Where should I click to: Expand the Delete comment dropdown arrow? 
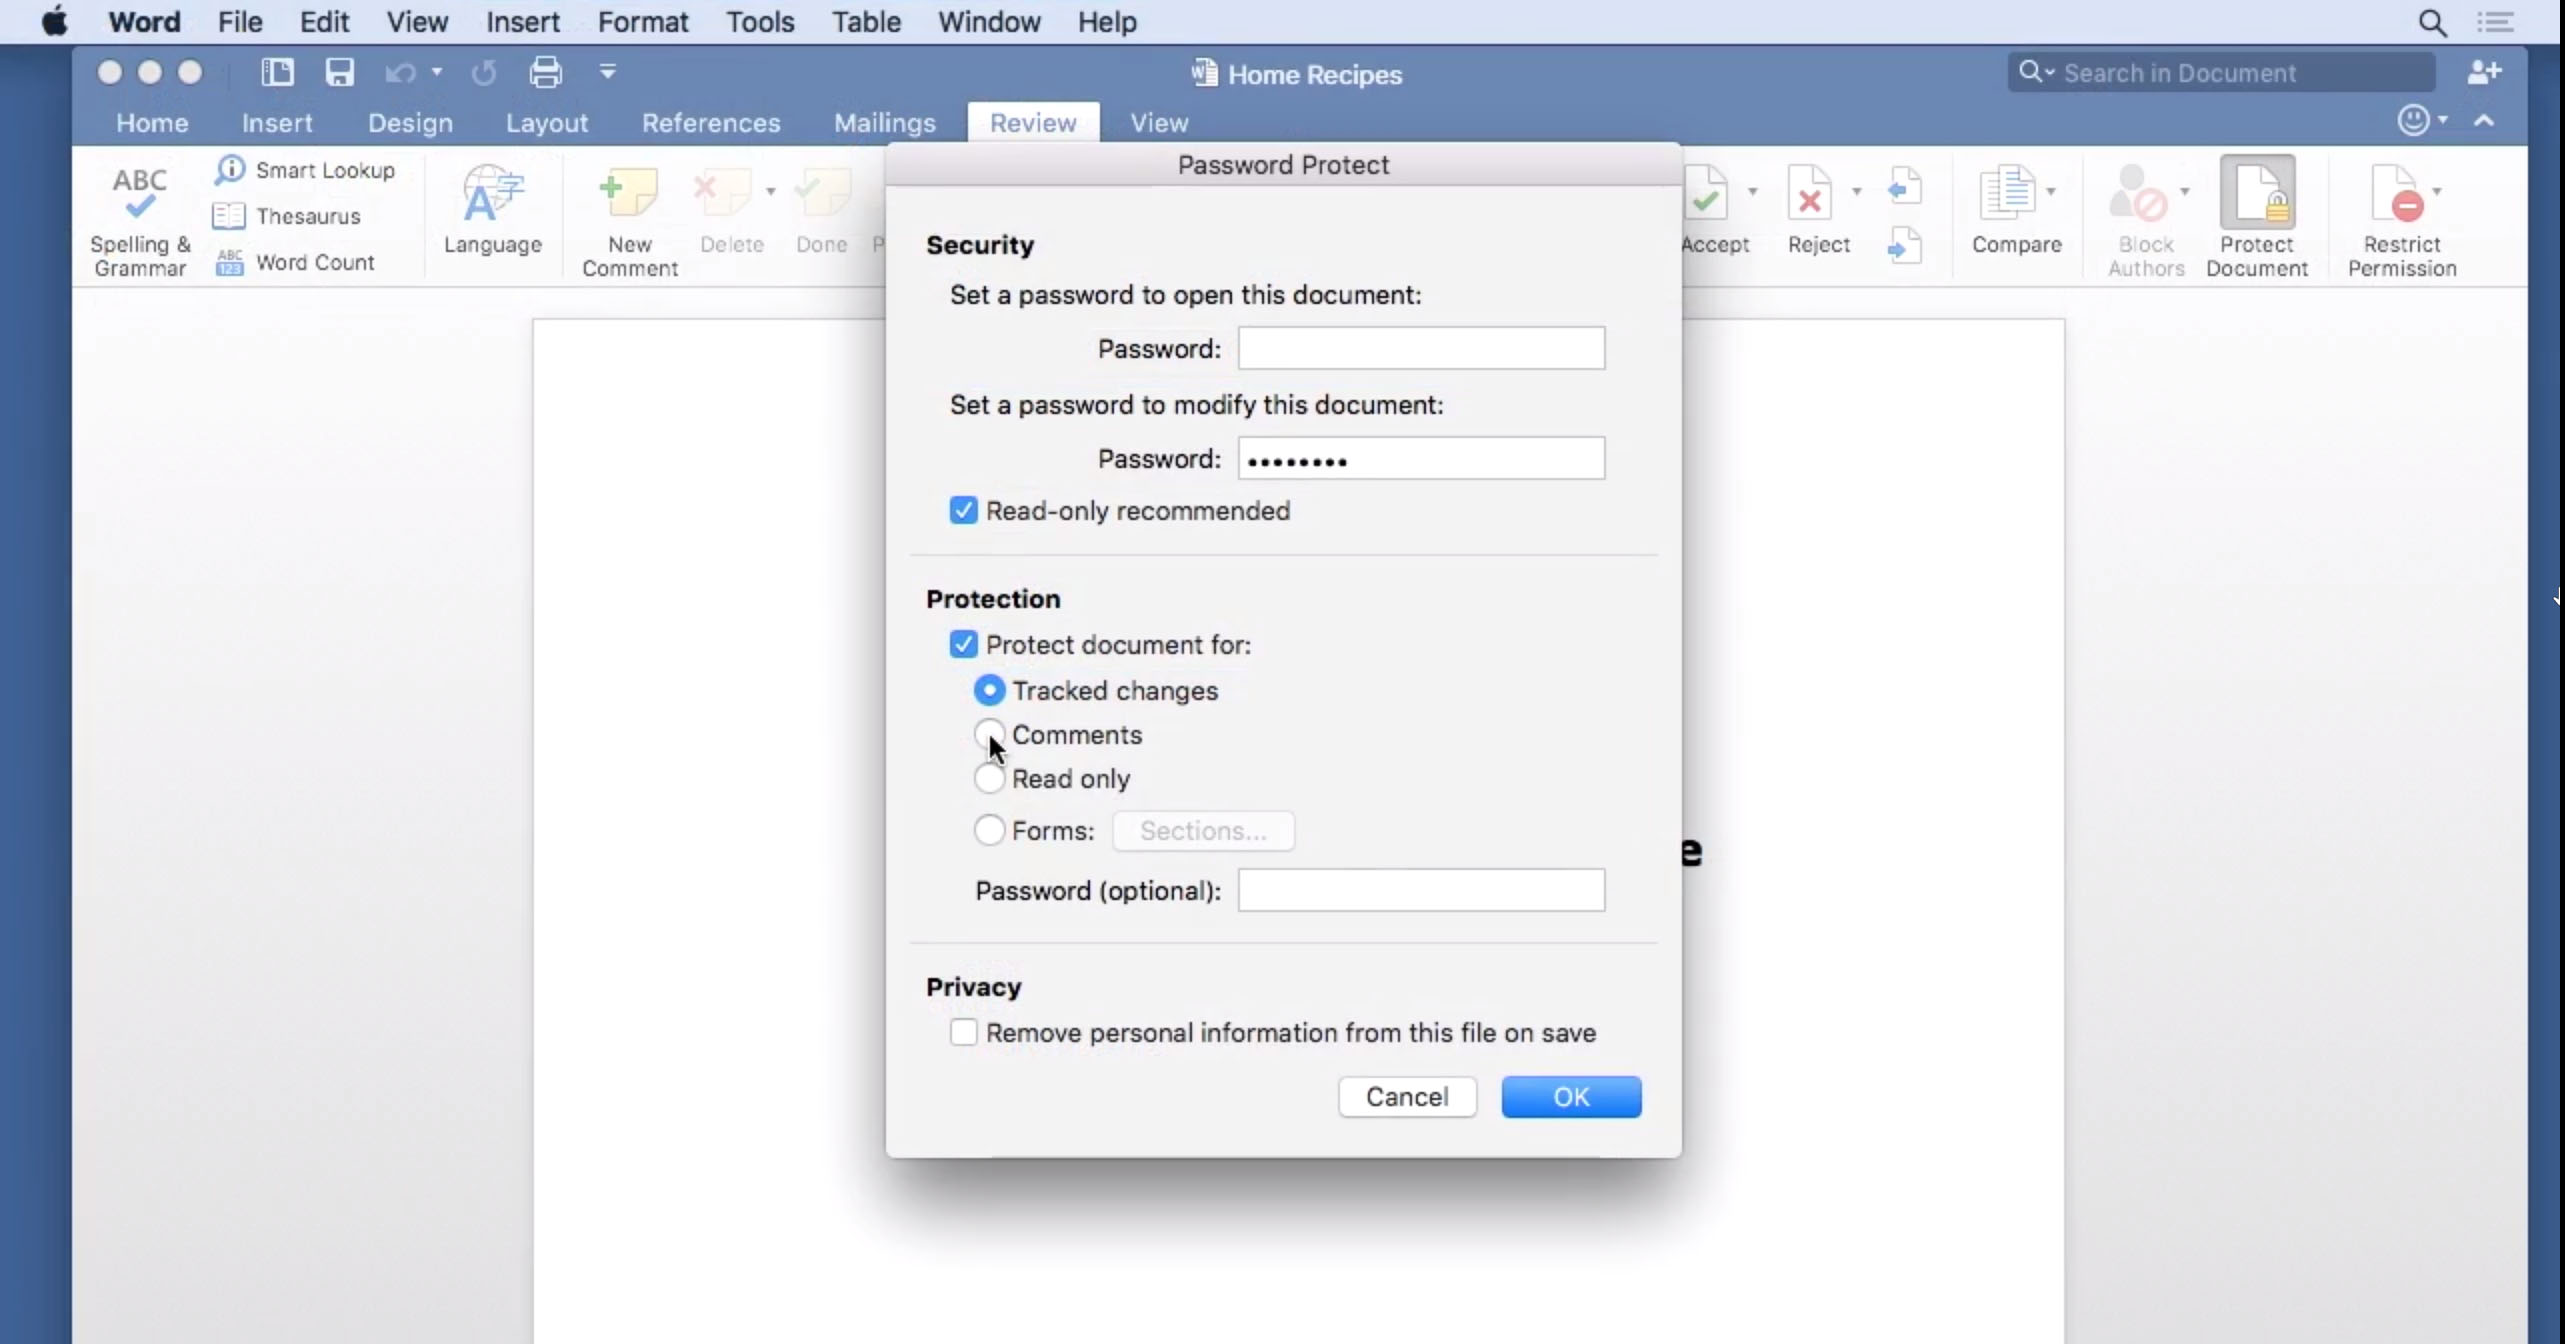click(x=770, y=190)
